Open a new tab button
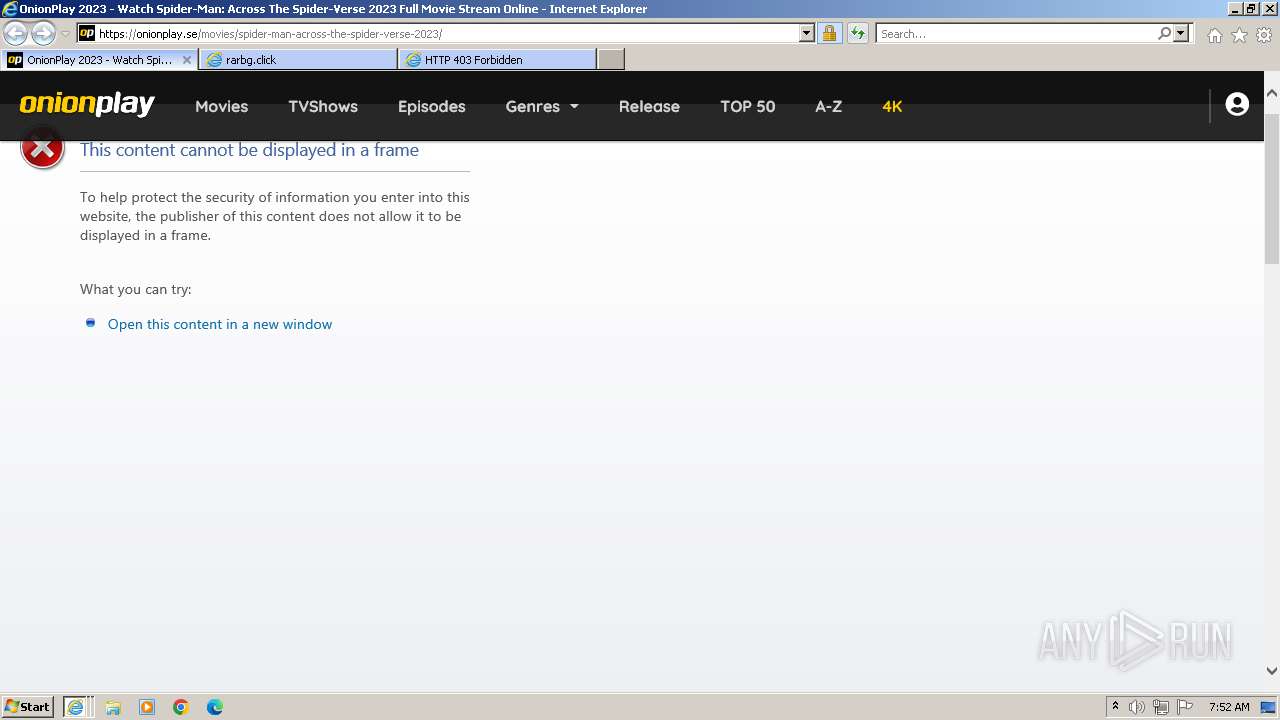The width and height of the screenshot is (1280, 720). click(x=611, y=60)
